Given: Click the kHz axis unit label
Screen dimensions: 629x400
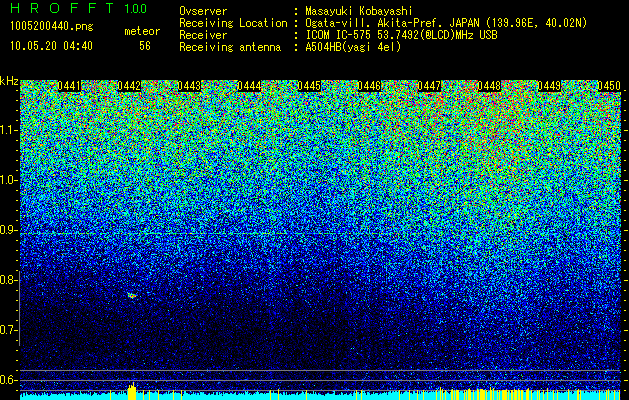Looking at the screenshot, I should coord(9,81).
